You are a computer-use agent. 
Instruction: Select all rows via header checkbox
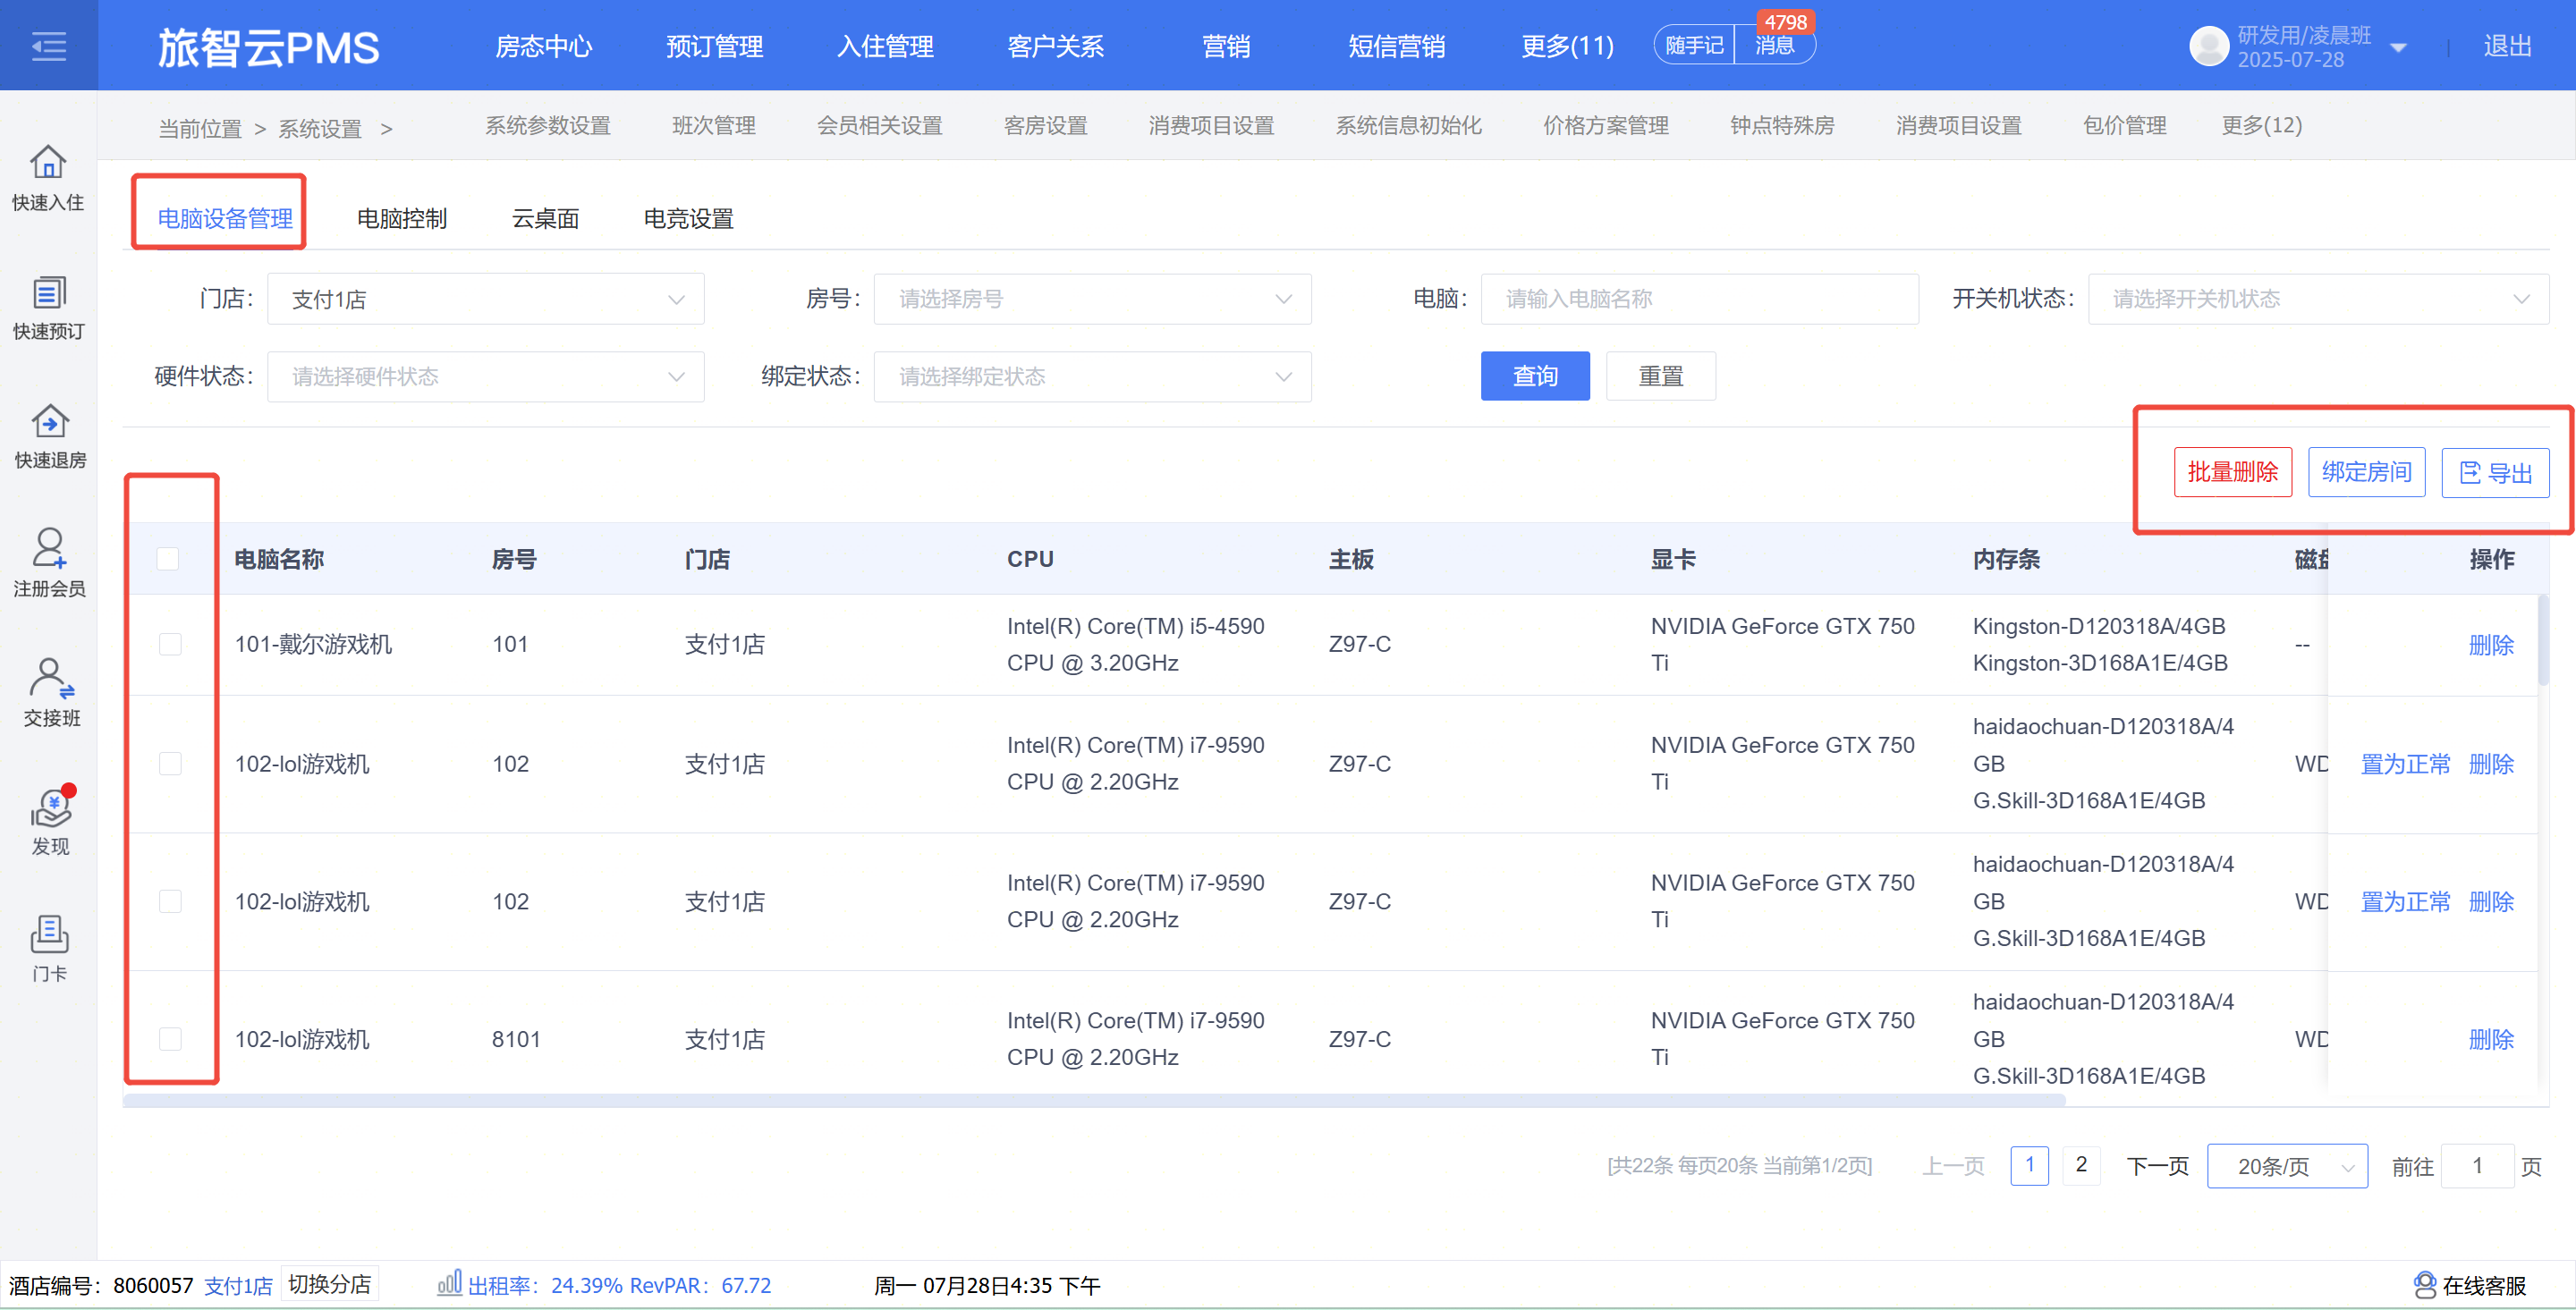(168, 559)
